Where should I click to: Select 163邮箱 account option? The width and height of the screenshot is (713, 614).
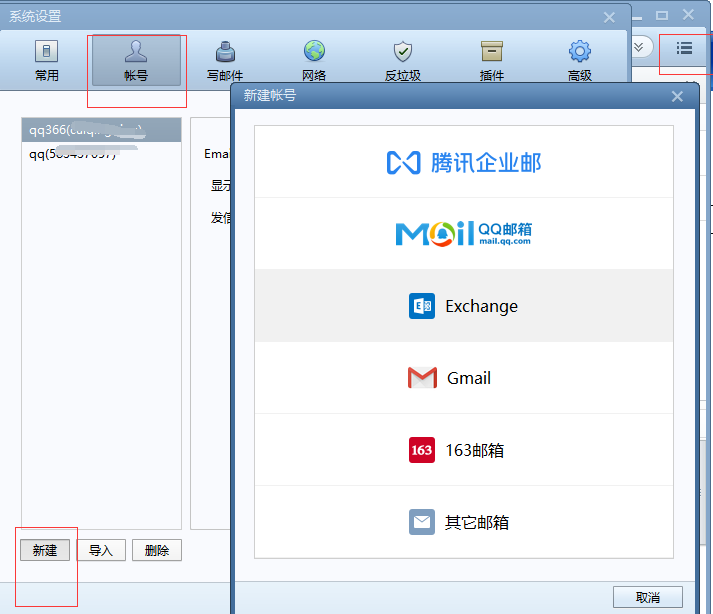pos(464,450)
